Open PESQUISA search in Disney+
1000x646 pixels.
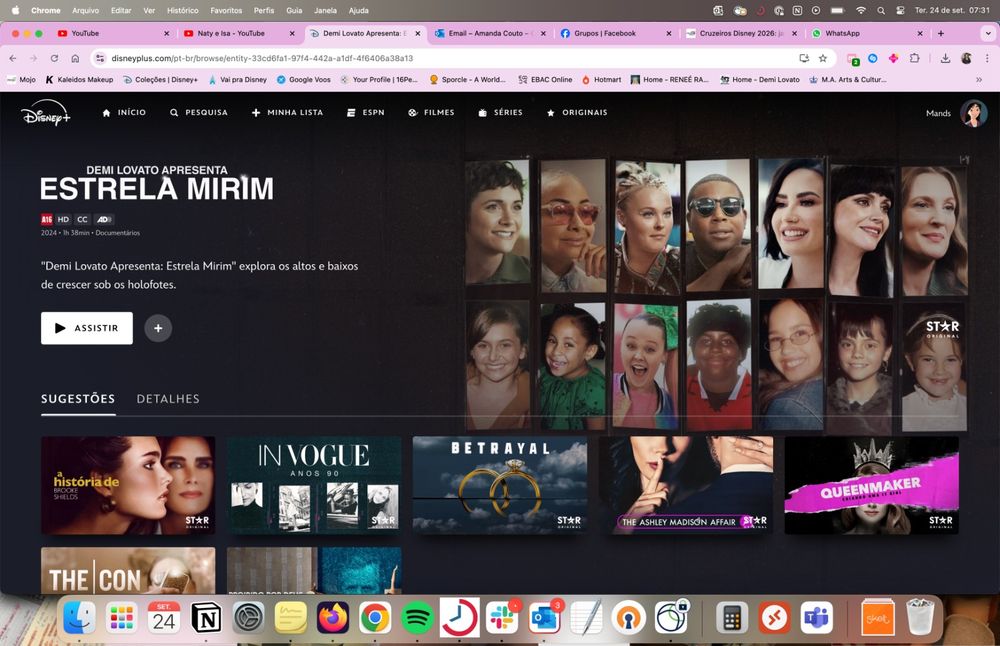pos(199,112)
